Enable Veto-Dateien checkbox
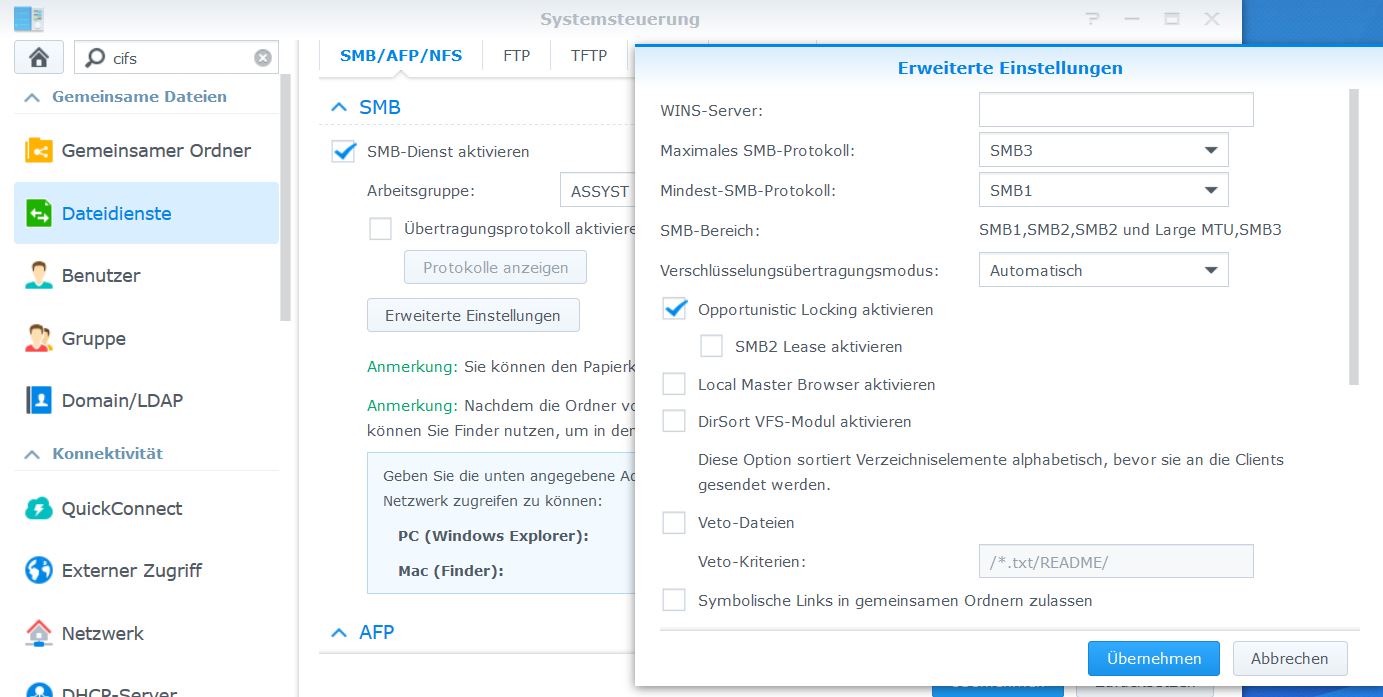 (674, 522)
